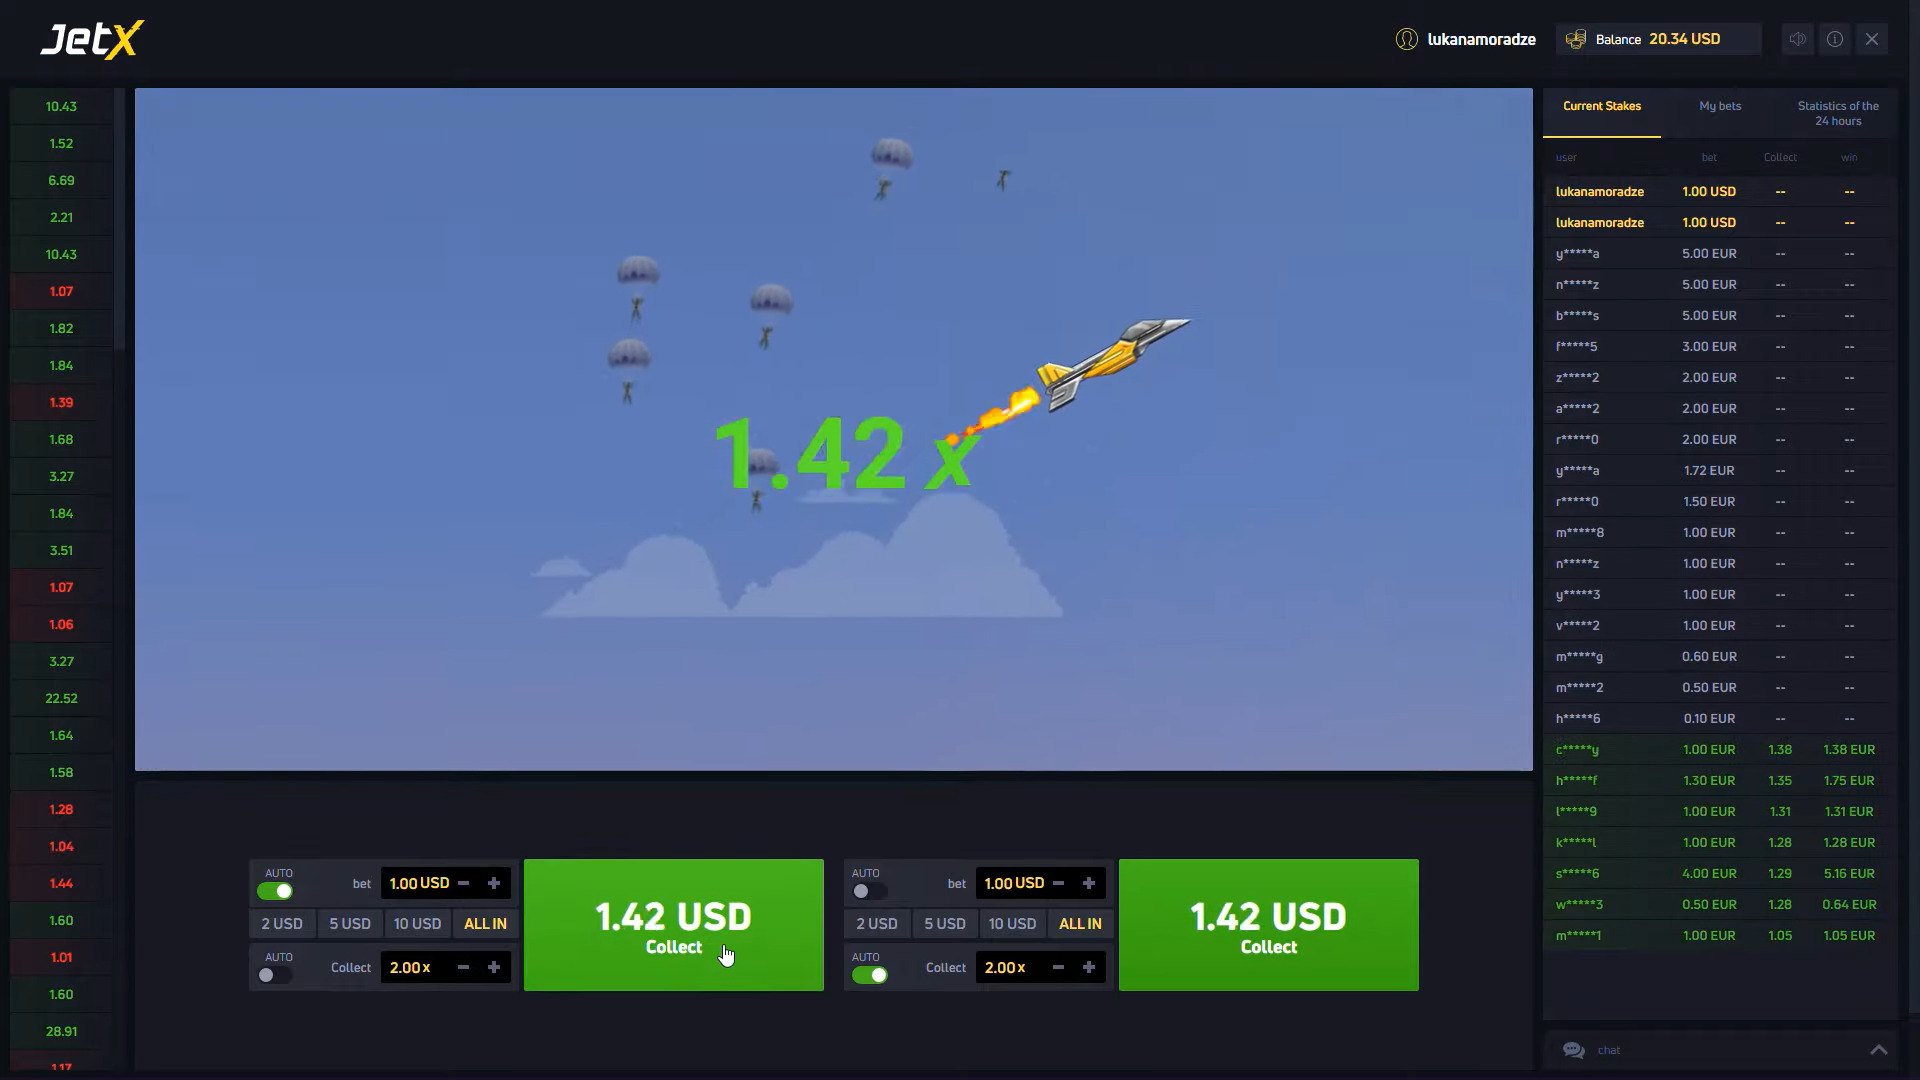Viewport: 1920px width, 1080px height.
Task: Decrease right panel auto-collect multiplier
Action: (x=1058, y=967)
